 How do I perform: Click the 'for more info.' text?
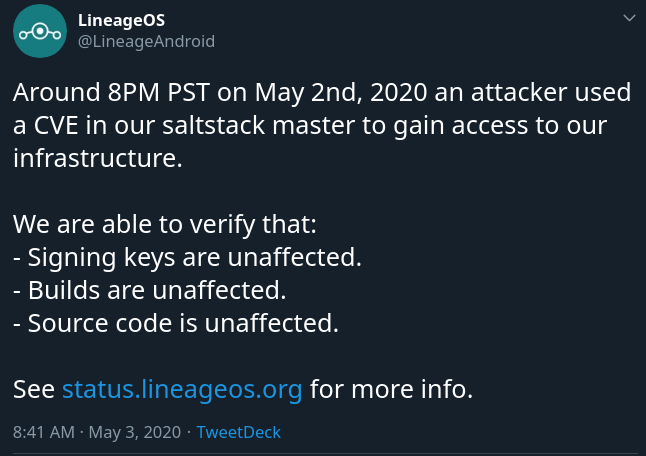tap(391, 389)
